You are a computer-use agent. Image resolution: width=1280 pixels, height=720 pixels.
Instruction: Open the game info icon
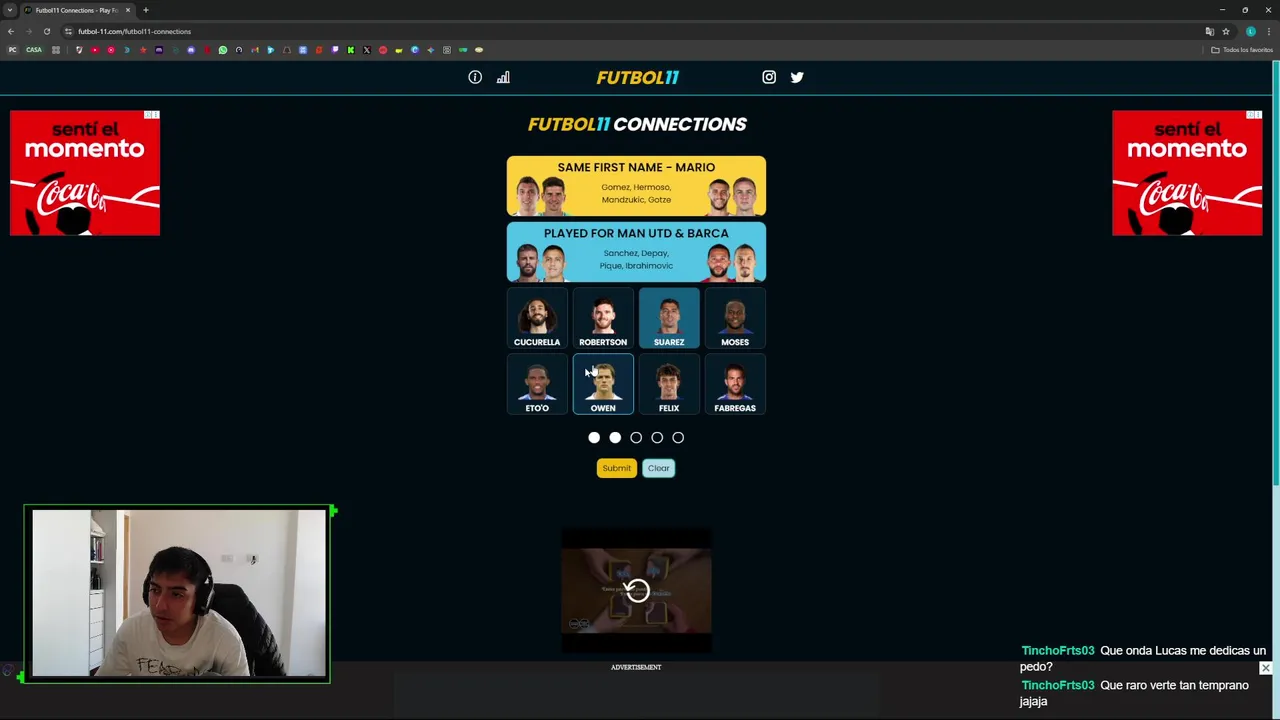(475, 77)
